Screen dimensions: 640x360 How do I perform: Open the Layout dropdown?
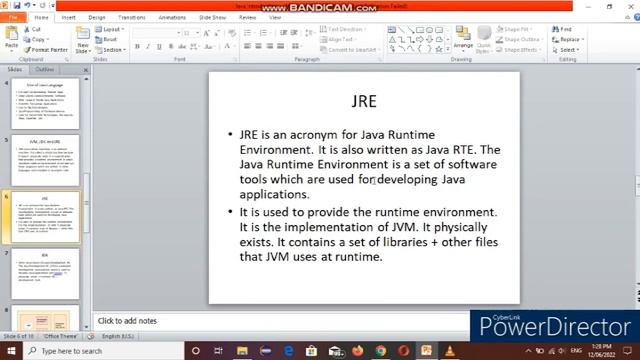click(109, 29)
